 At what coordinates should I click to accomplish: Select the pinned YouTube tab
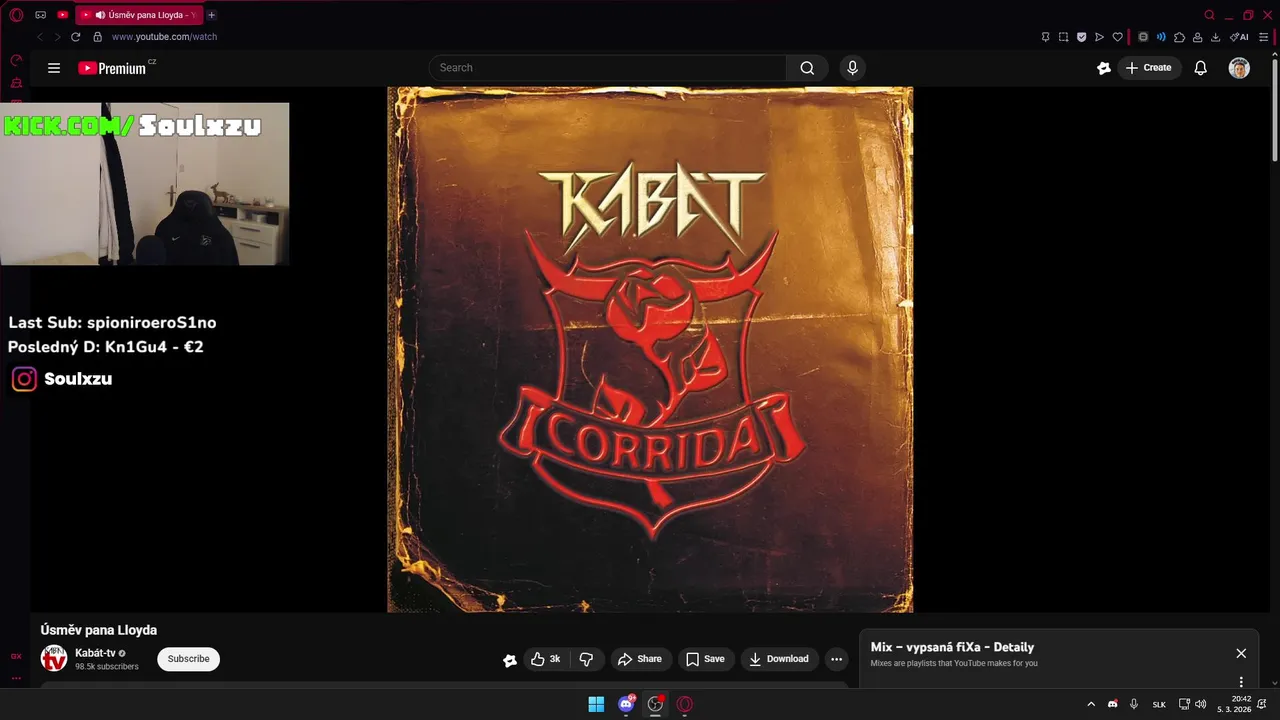pyautogui.click(x=63, y=15)
